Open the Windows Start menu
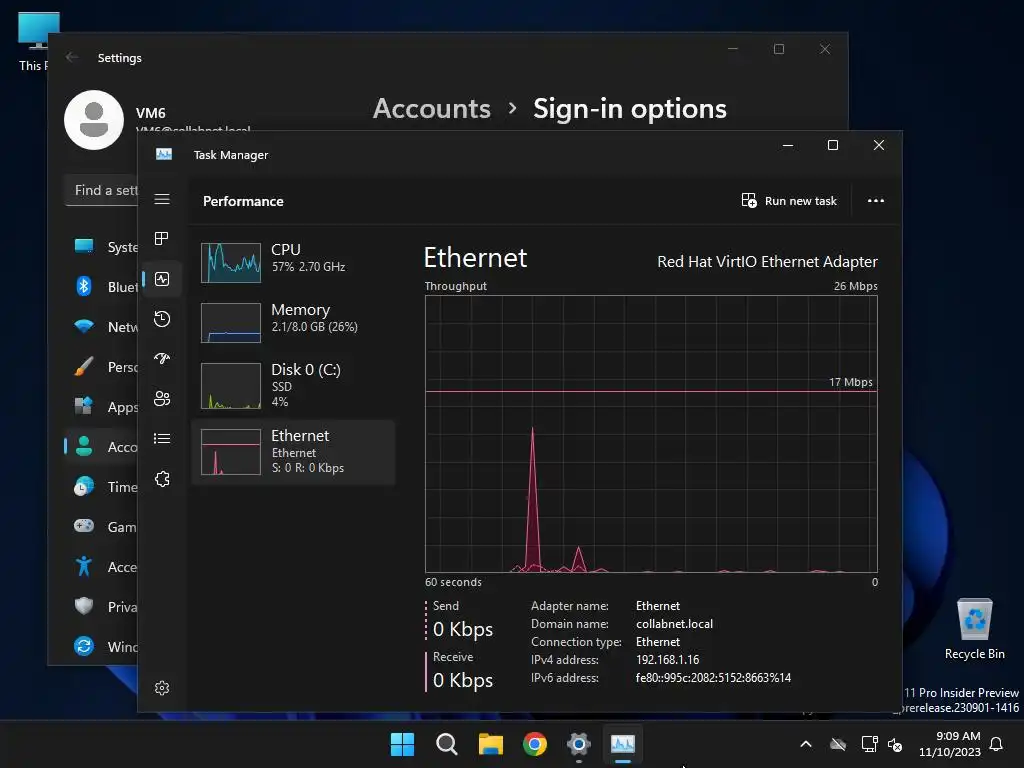 click(x=402, y=744)
